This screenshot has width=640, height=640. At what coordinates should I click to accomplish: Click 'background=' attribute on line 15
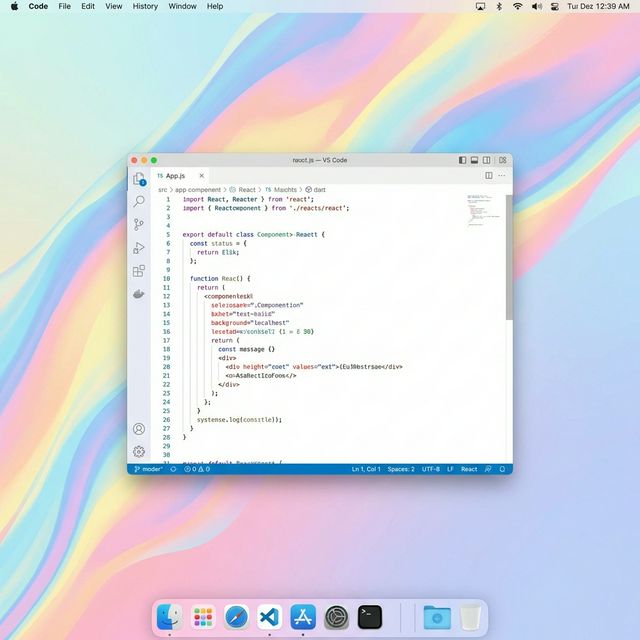[231, 323]
